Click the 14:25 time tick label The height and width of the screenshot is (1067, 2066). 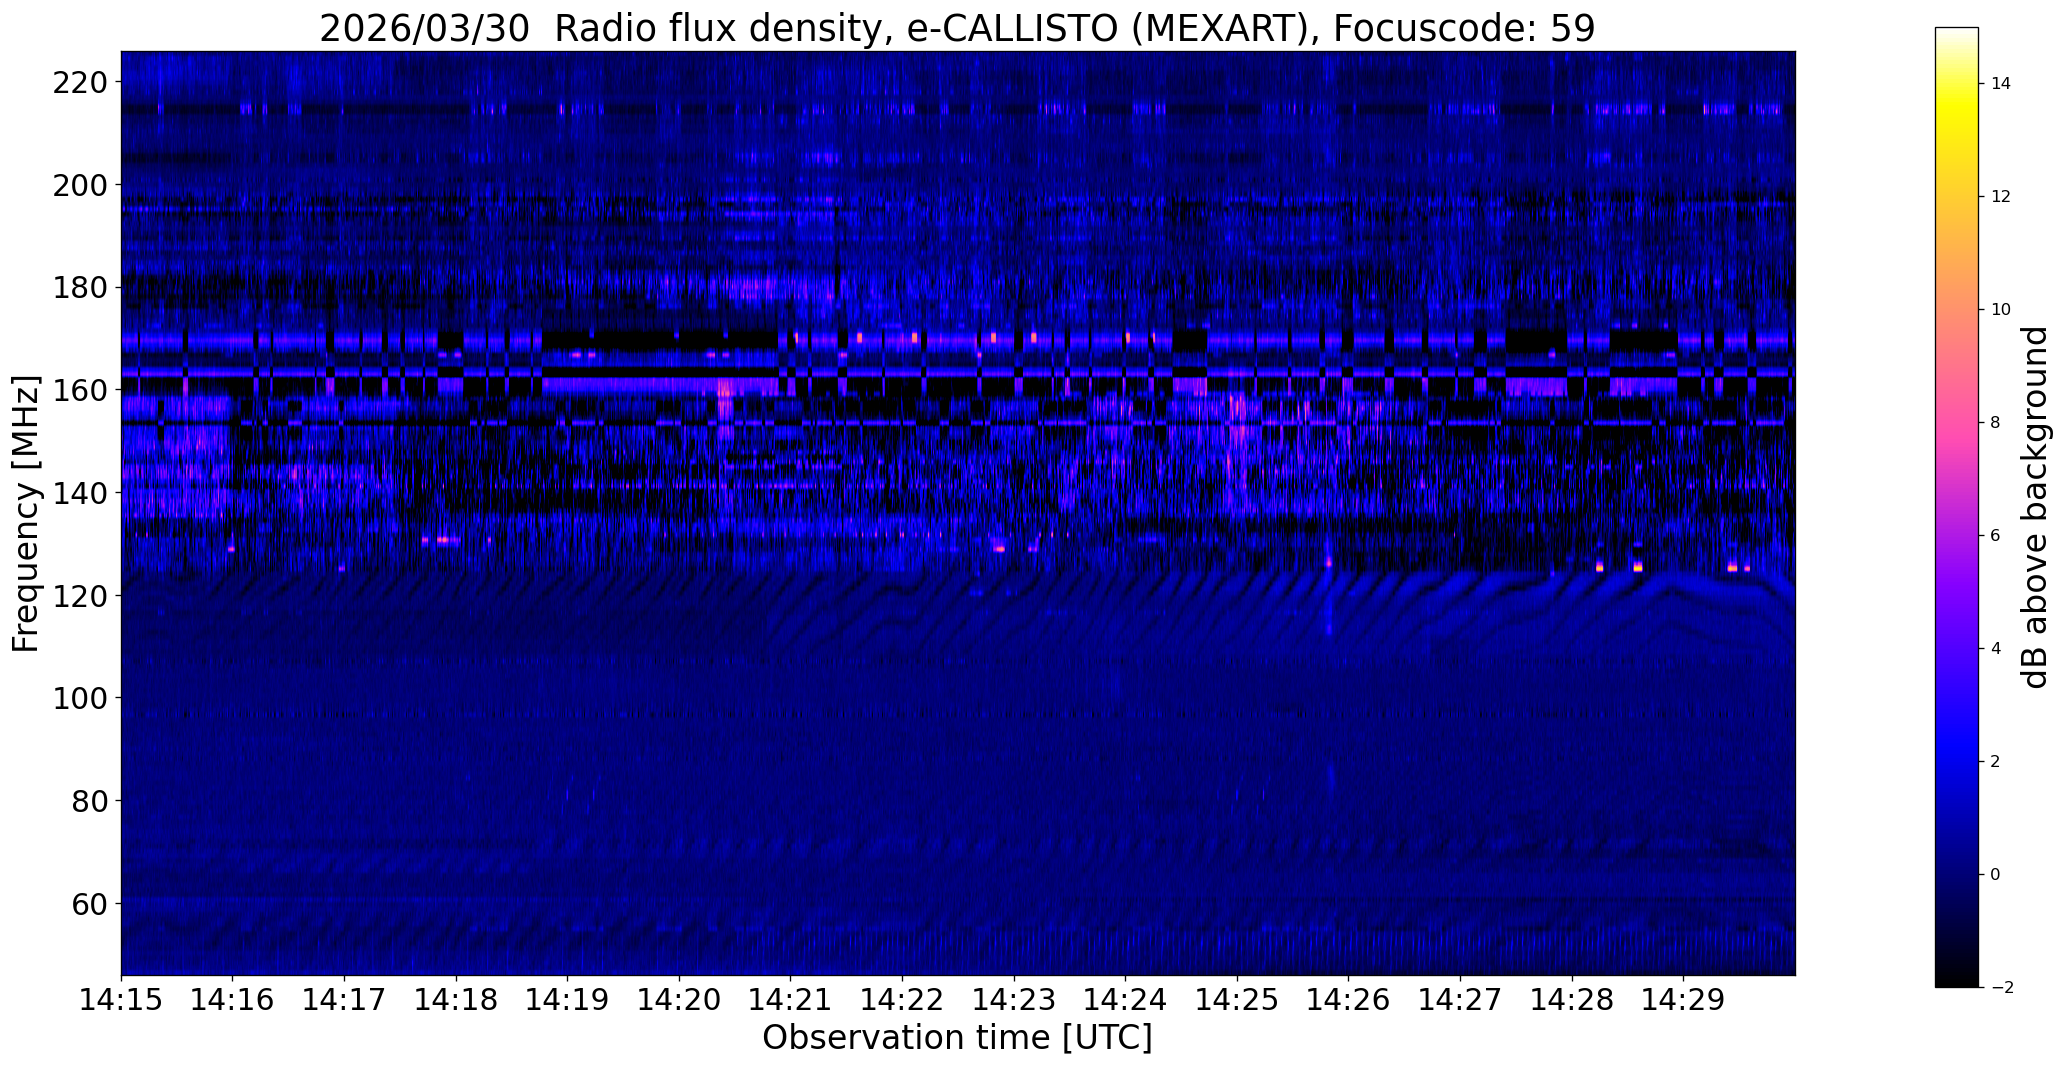1237,1000
